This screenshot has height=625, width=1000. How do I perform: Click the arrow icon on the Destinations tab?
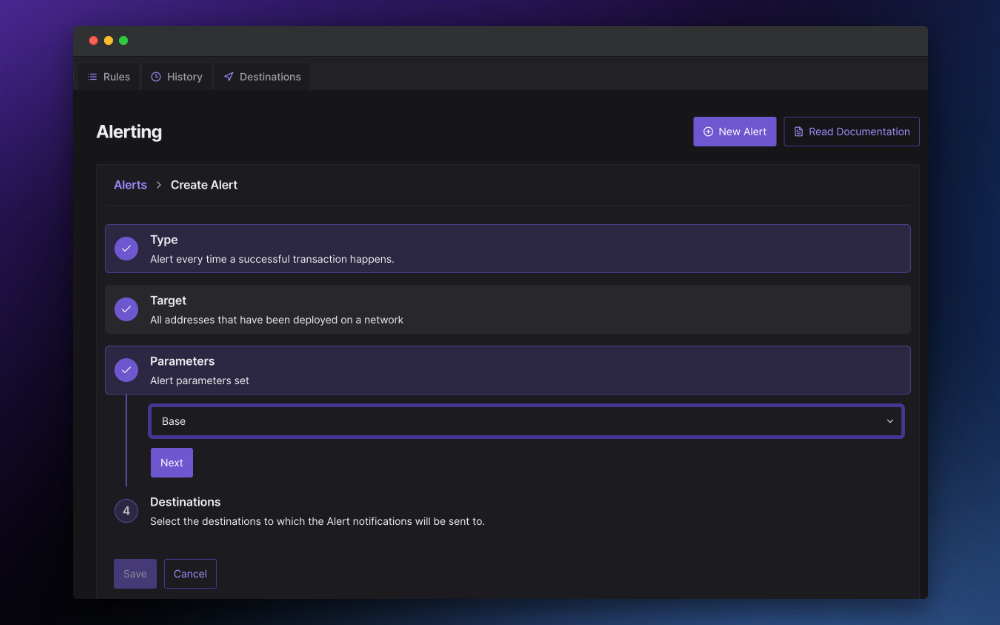[229, 76]
